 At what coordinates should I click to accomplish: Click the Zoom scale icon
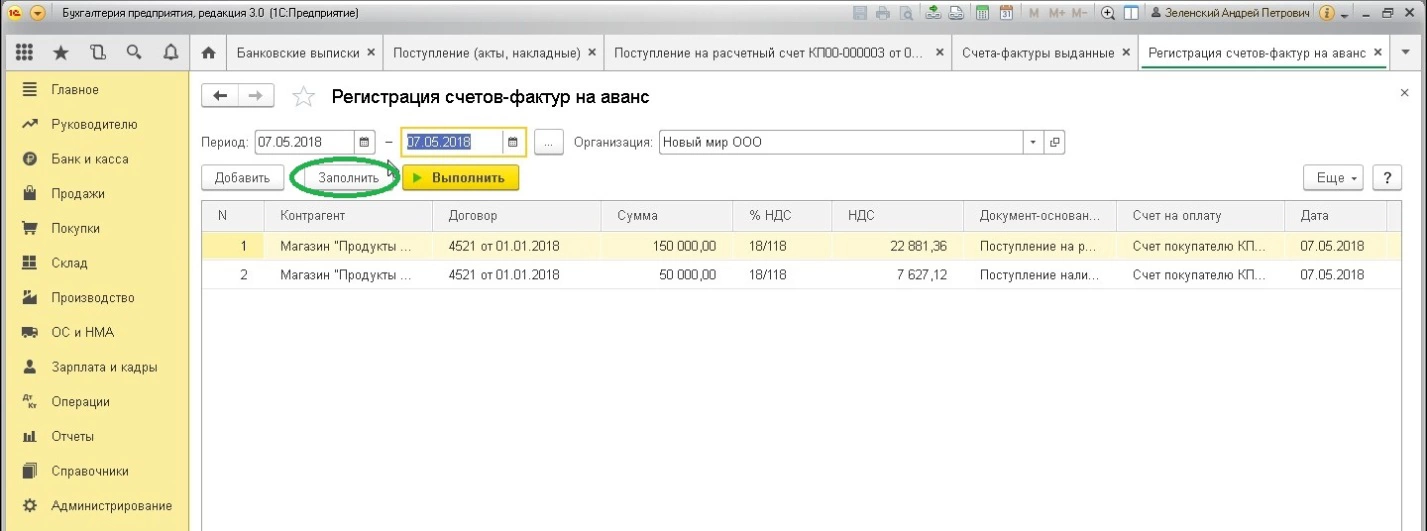tap(1108, 14)
